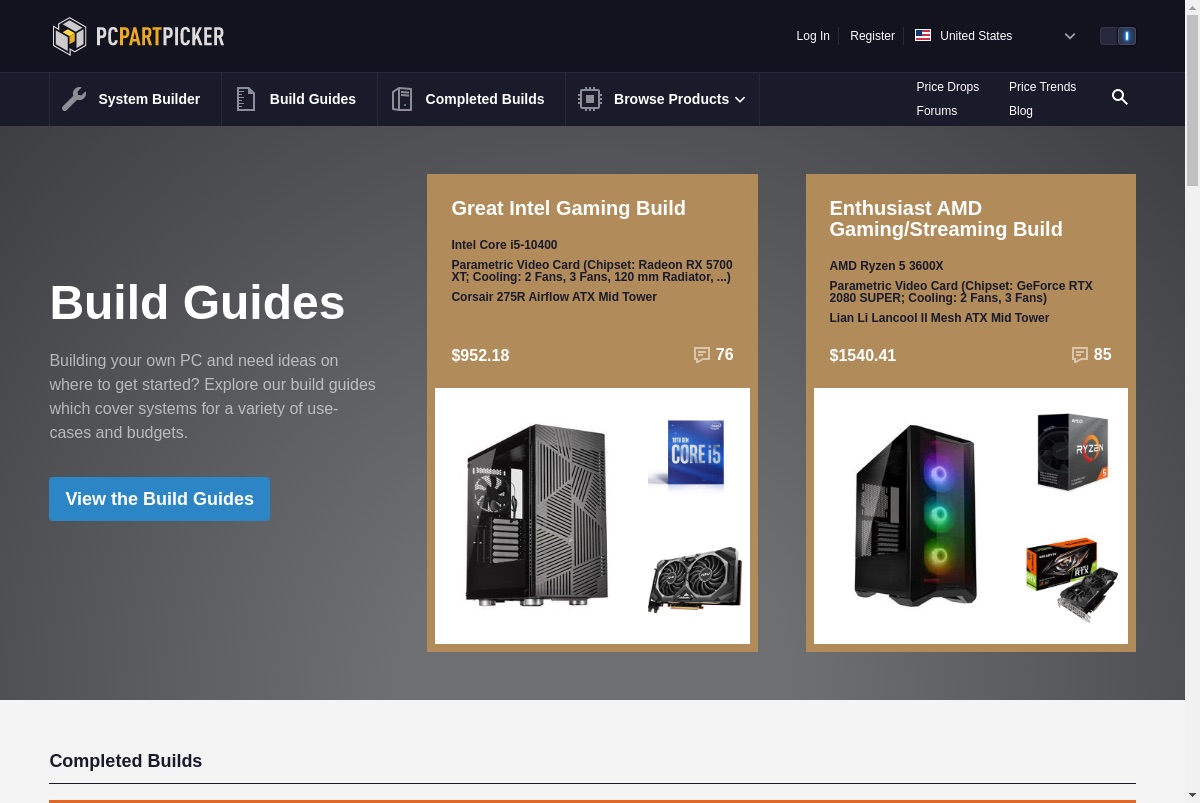Click the Radeon RX 5700 XT card image
This screenshot has height=803, width=1200.
click(695, 580)
